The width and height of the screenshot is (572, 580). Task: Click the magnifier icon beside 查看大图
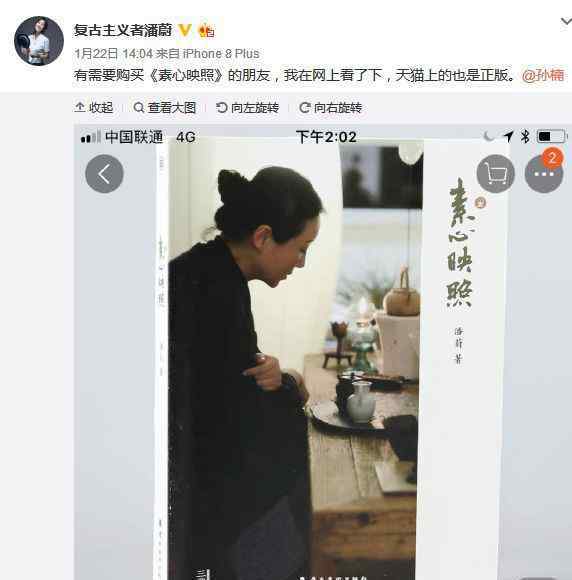pos(139,108)
